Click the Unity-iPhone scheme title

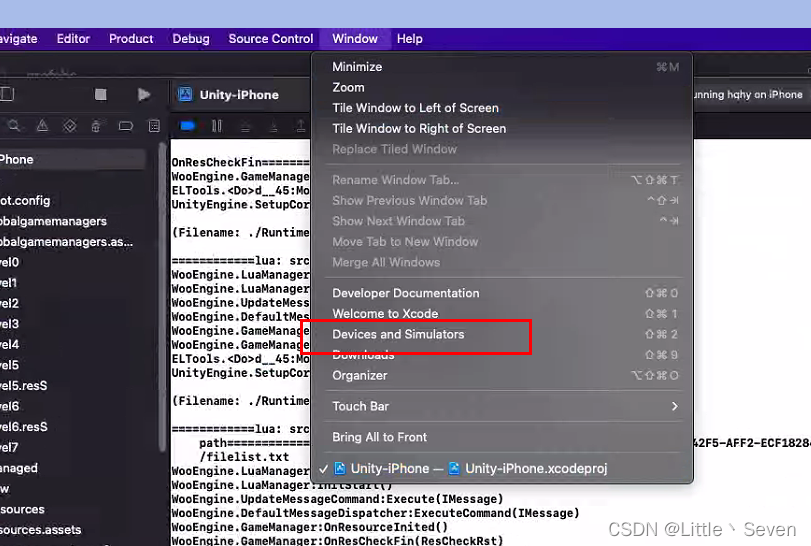point(239,95)
